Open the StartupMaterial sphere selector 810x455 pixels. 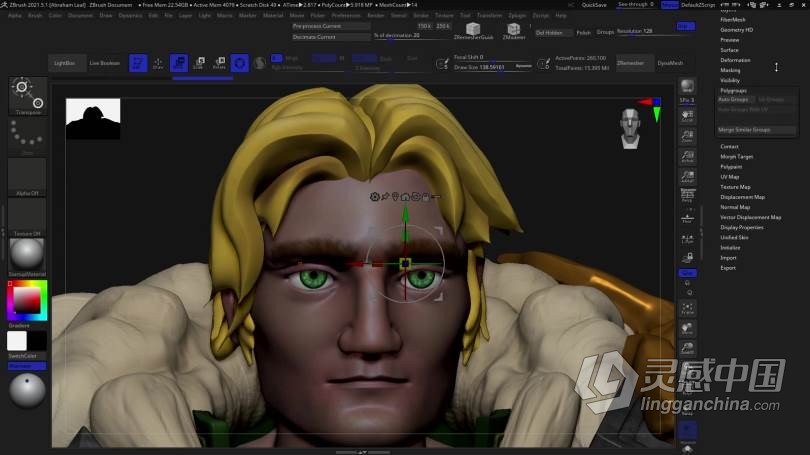click(27, 257)
